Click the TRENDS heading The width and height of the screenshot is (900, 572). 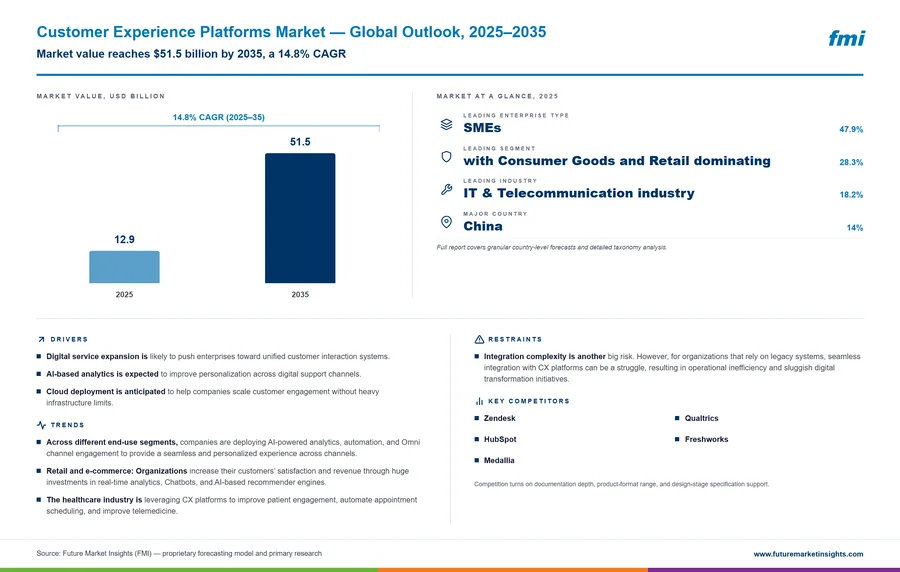(x=67, y=425)
